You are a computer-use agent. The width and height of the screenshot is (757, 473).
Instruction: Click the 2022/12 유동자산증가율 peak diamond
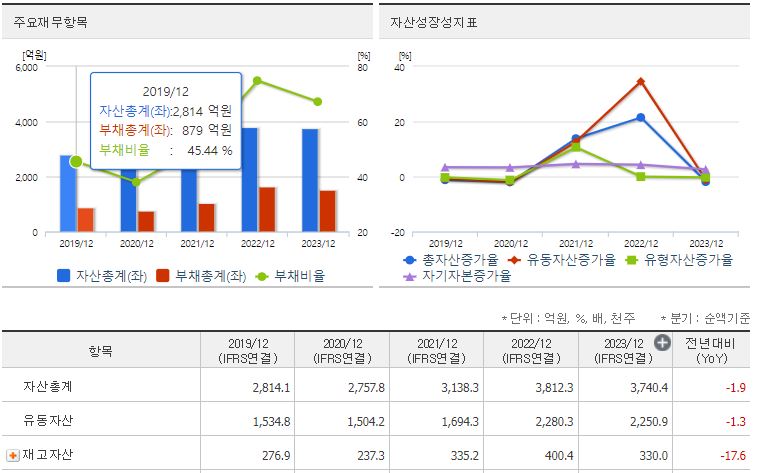click(641, 82)
